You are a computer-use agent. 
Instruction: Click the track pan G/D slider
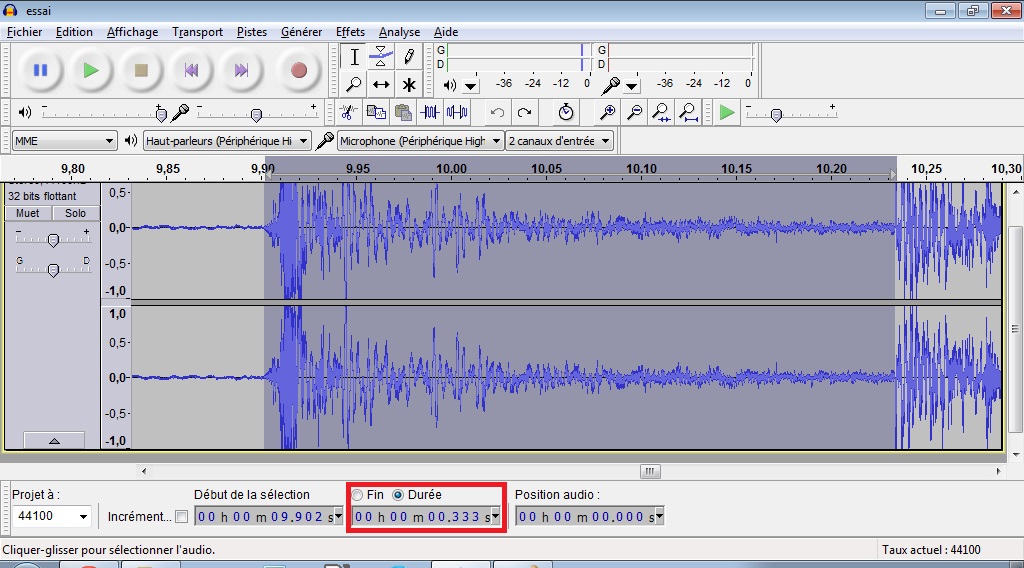(54, 269)
